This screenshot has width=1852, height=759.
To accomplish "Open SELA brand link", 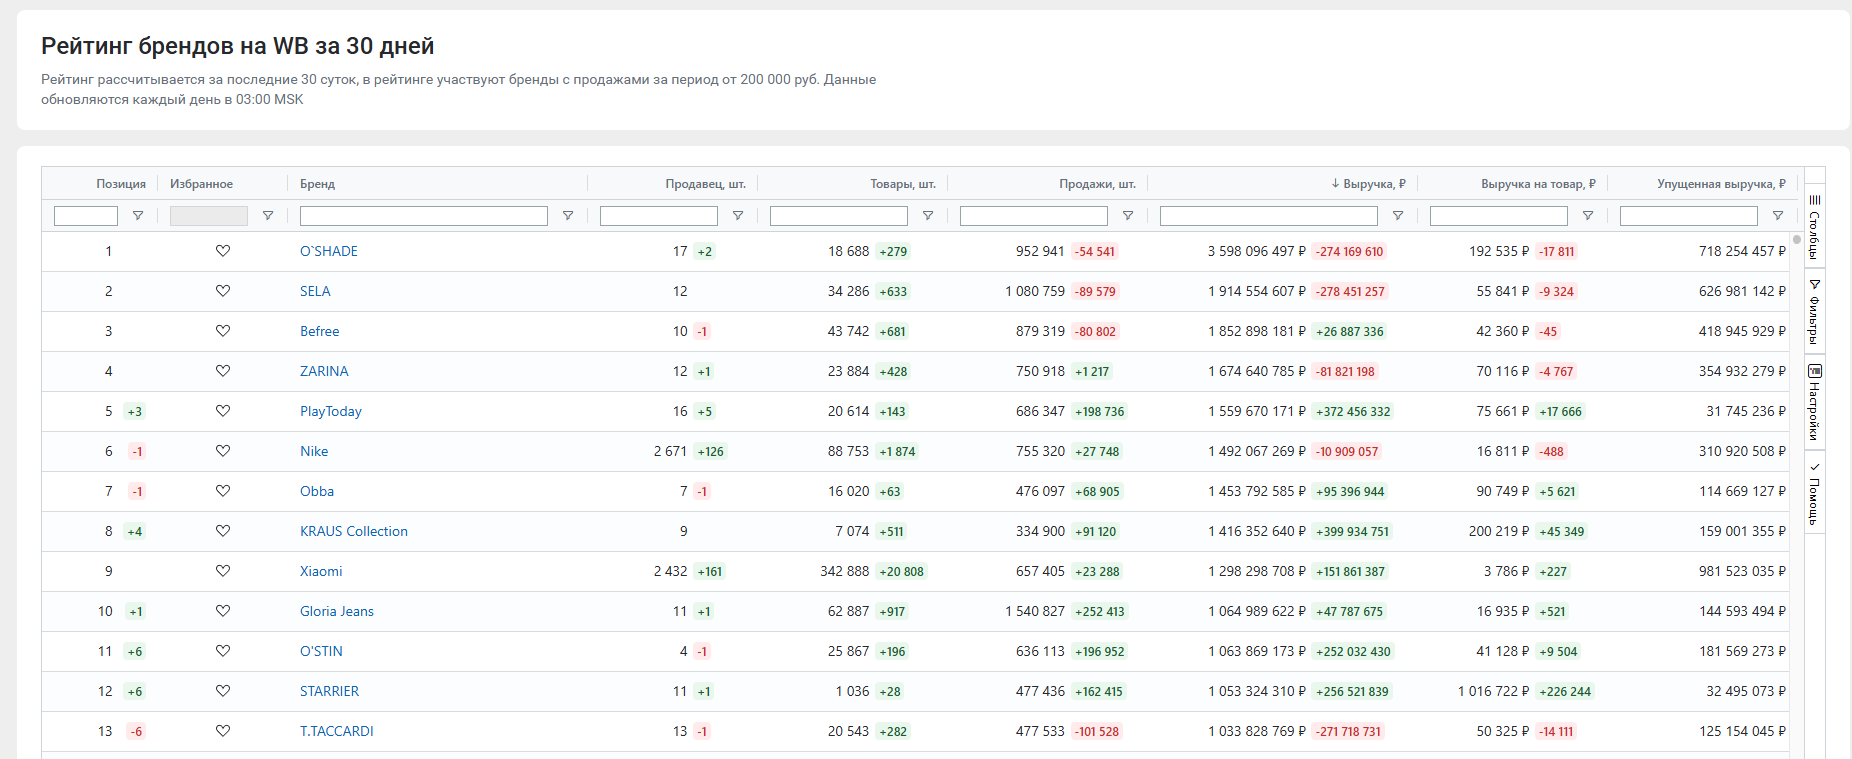I will 315,291.
